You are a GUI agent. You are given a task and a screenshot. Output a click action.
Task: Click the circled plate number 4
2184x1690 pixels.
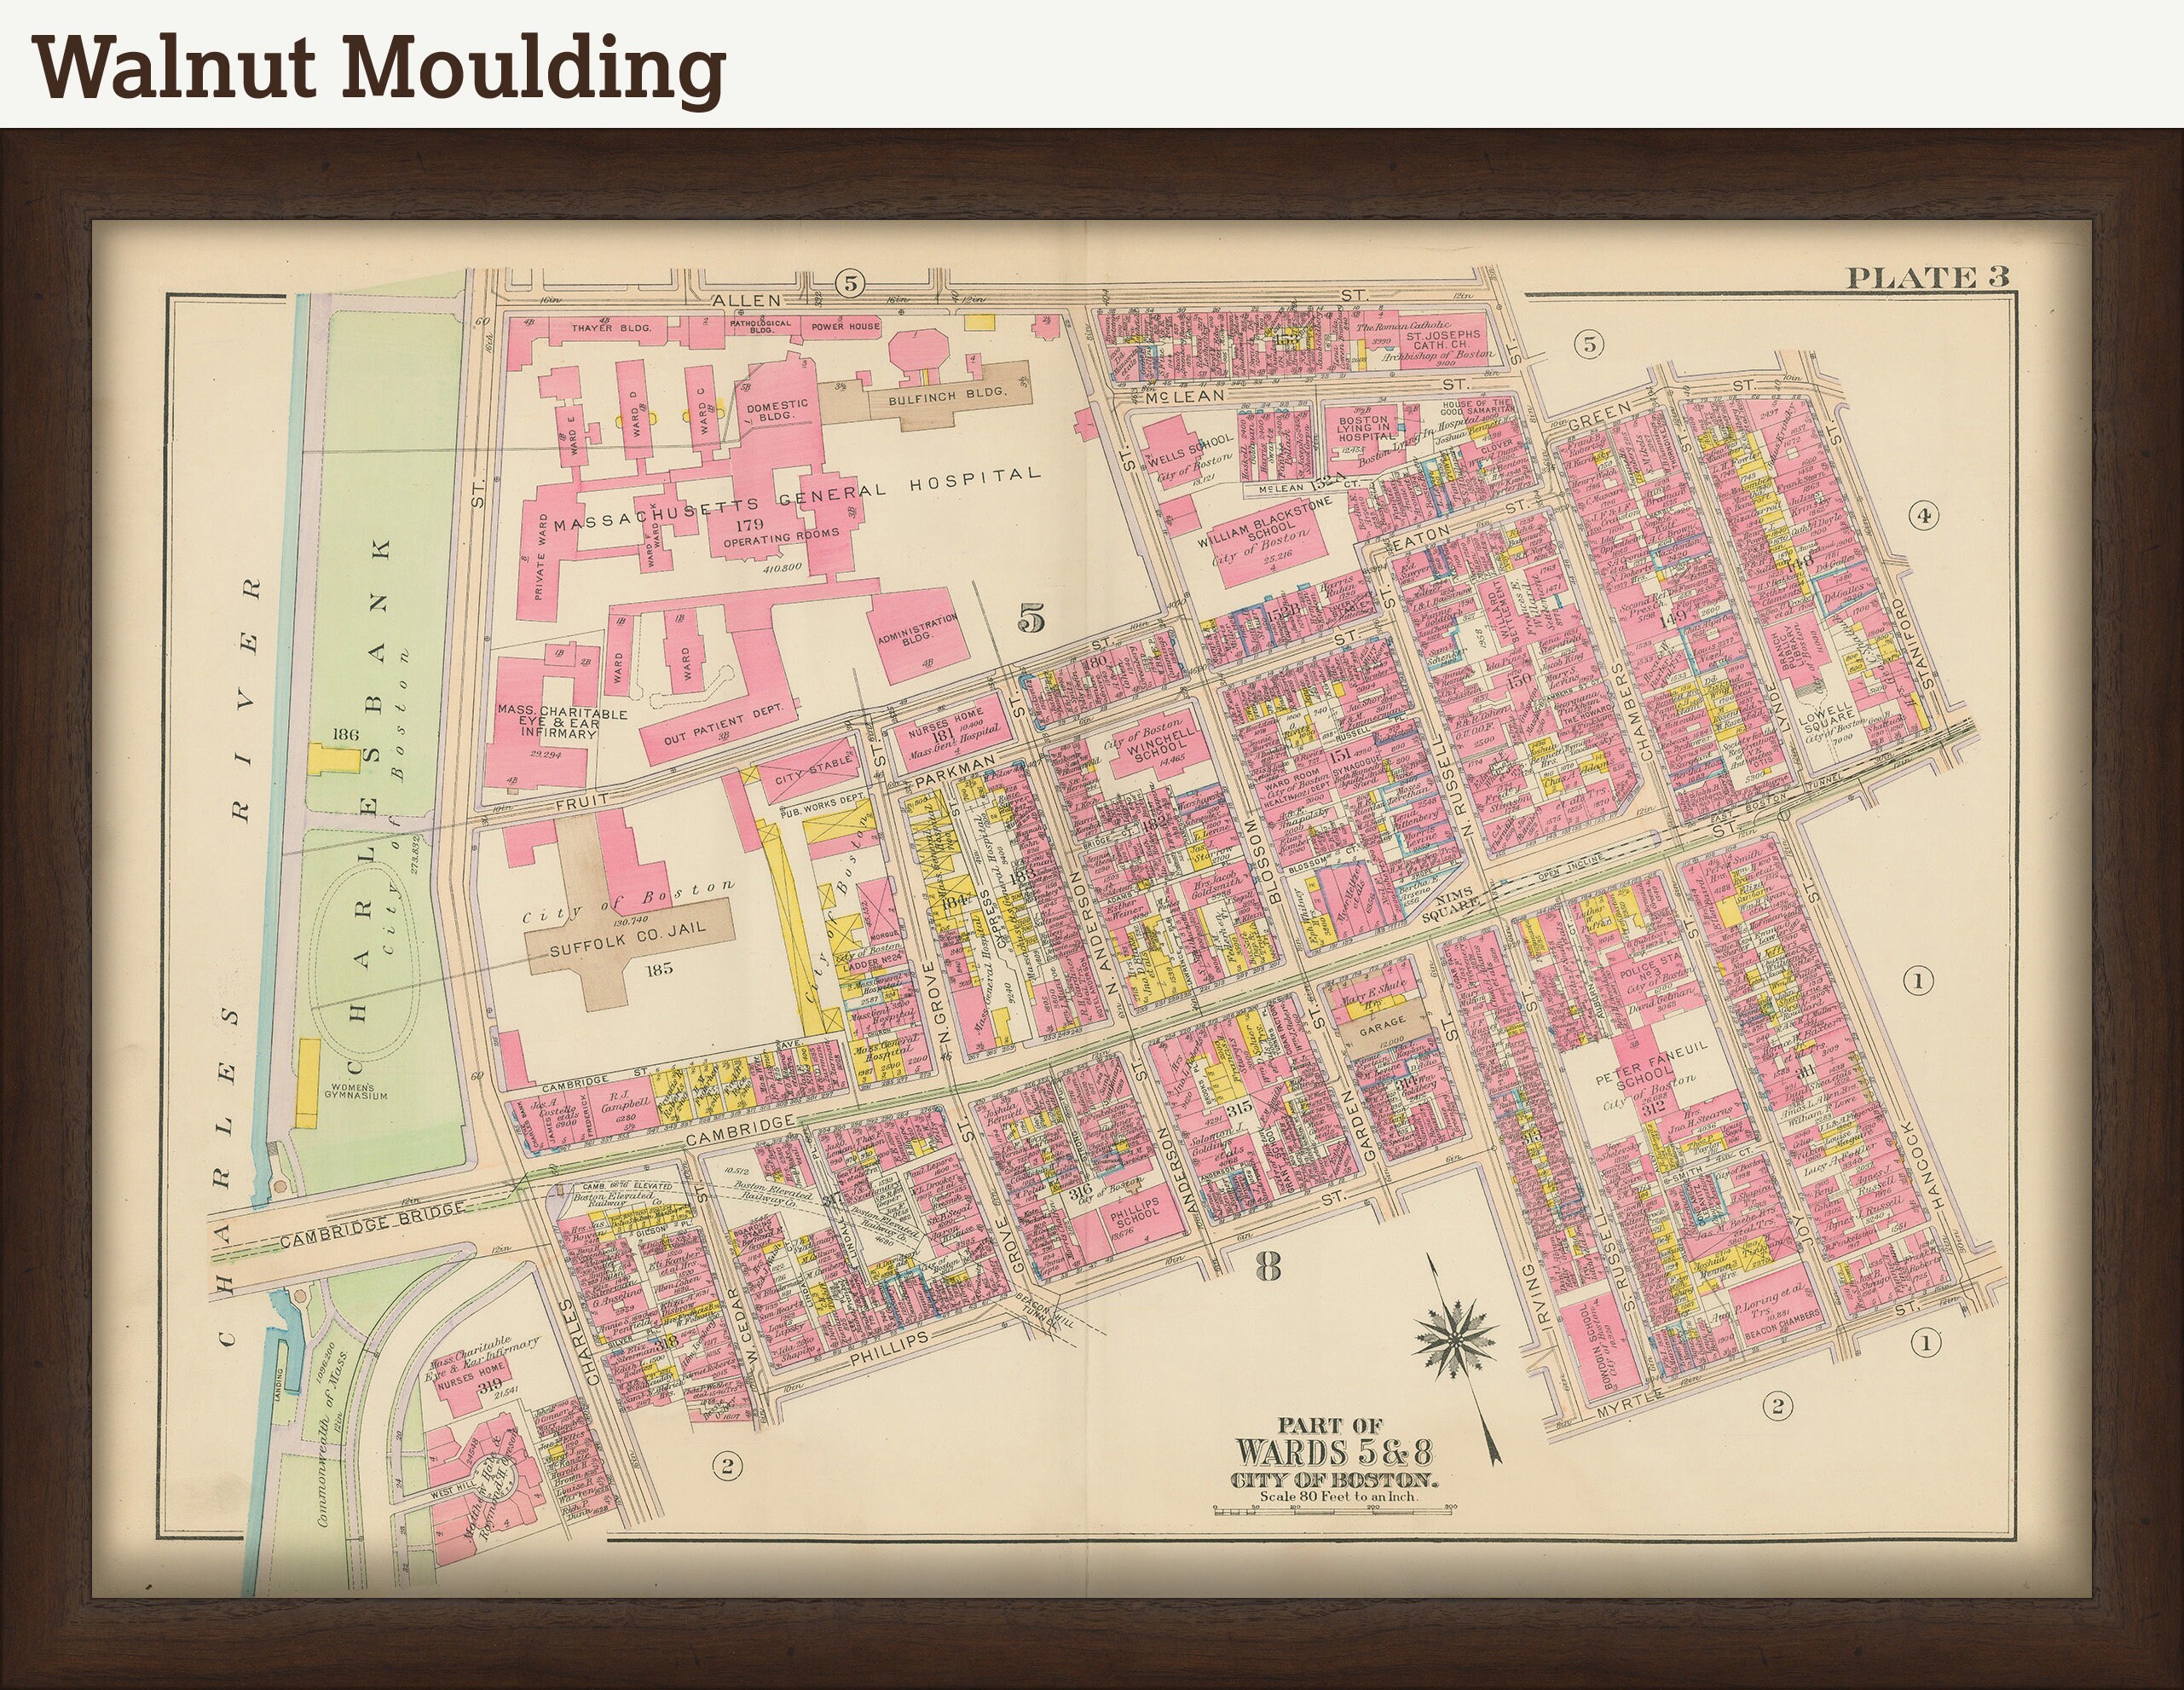1923,517
